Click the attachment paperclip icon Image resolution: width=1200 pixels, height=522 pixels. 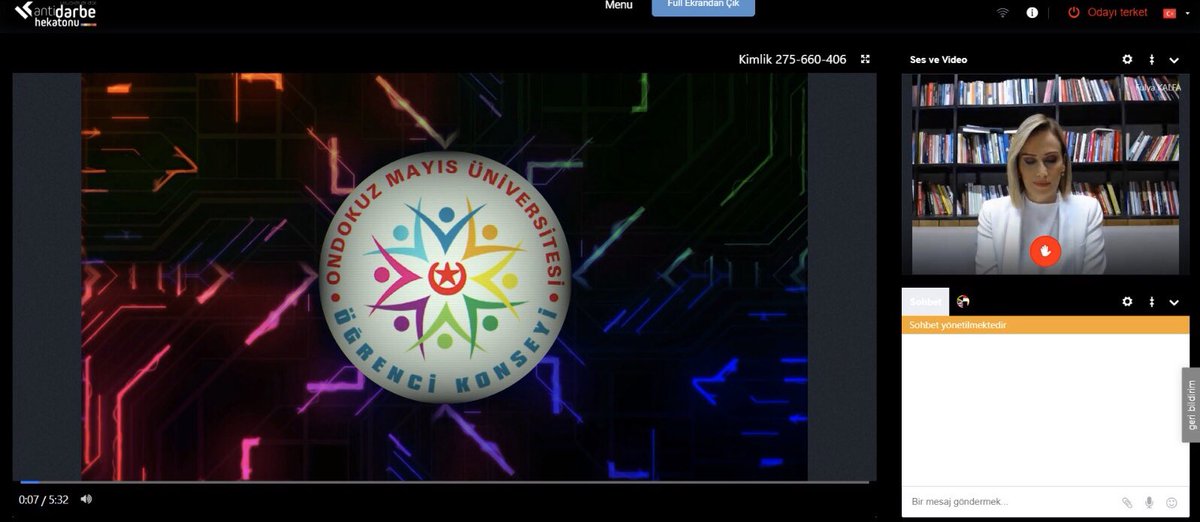click(x=1127, y=503)
